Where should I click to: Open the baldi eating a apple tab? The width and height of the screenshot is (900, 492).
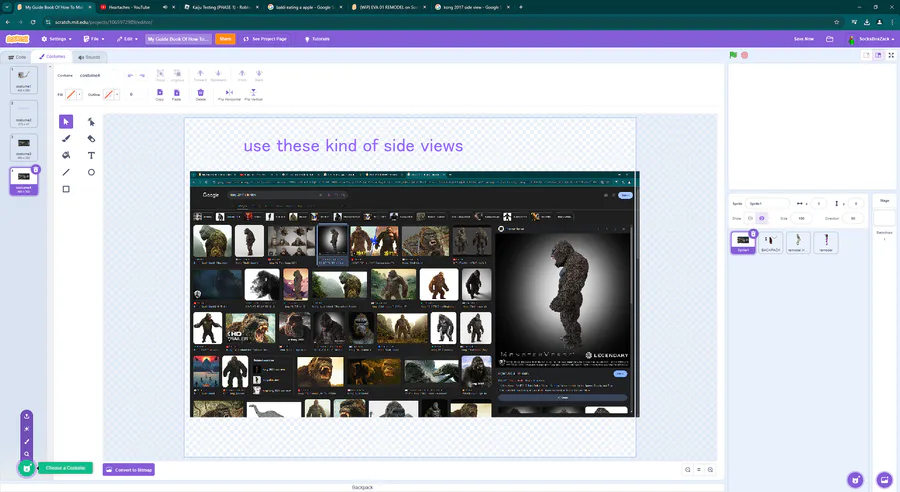[304, 7]
